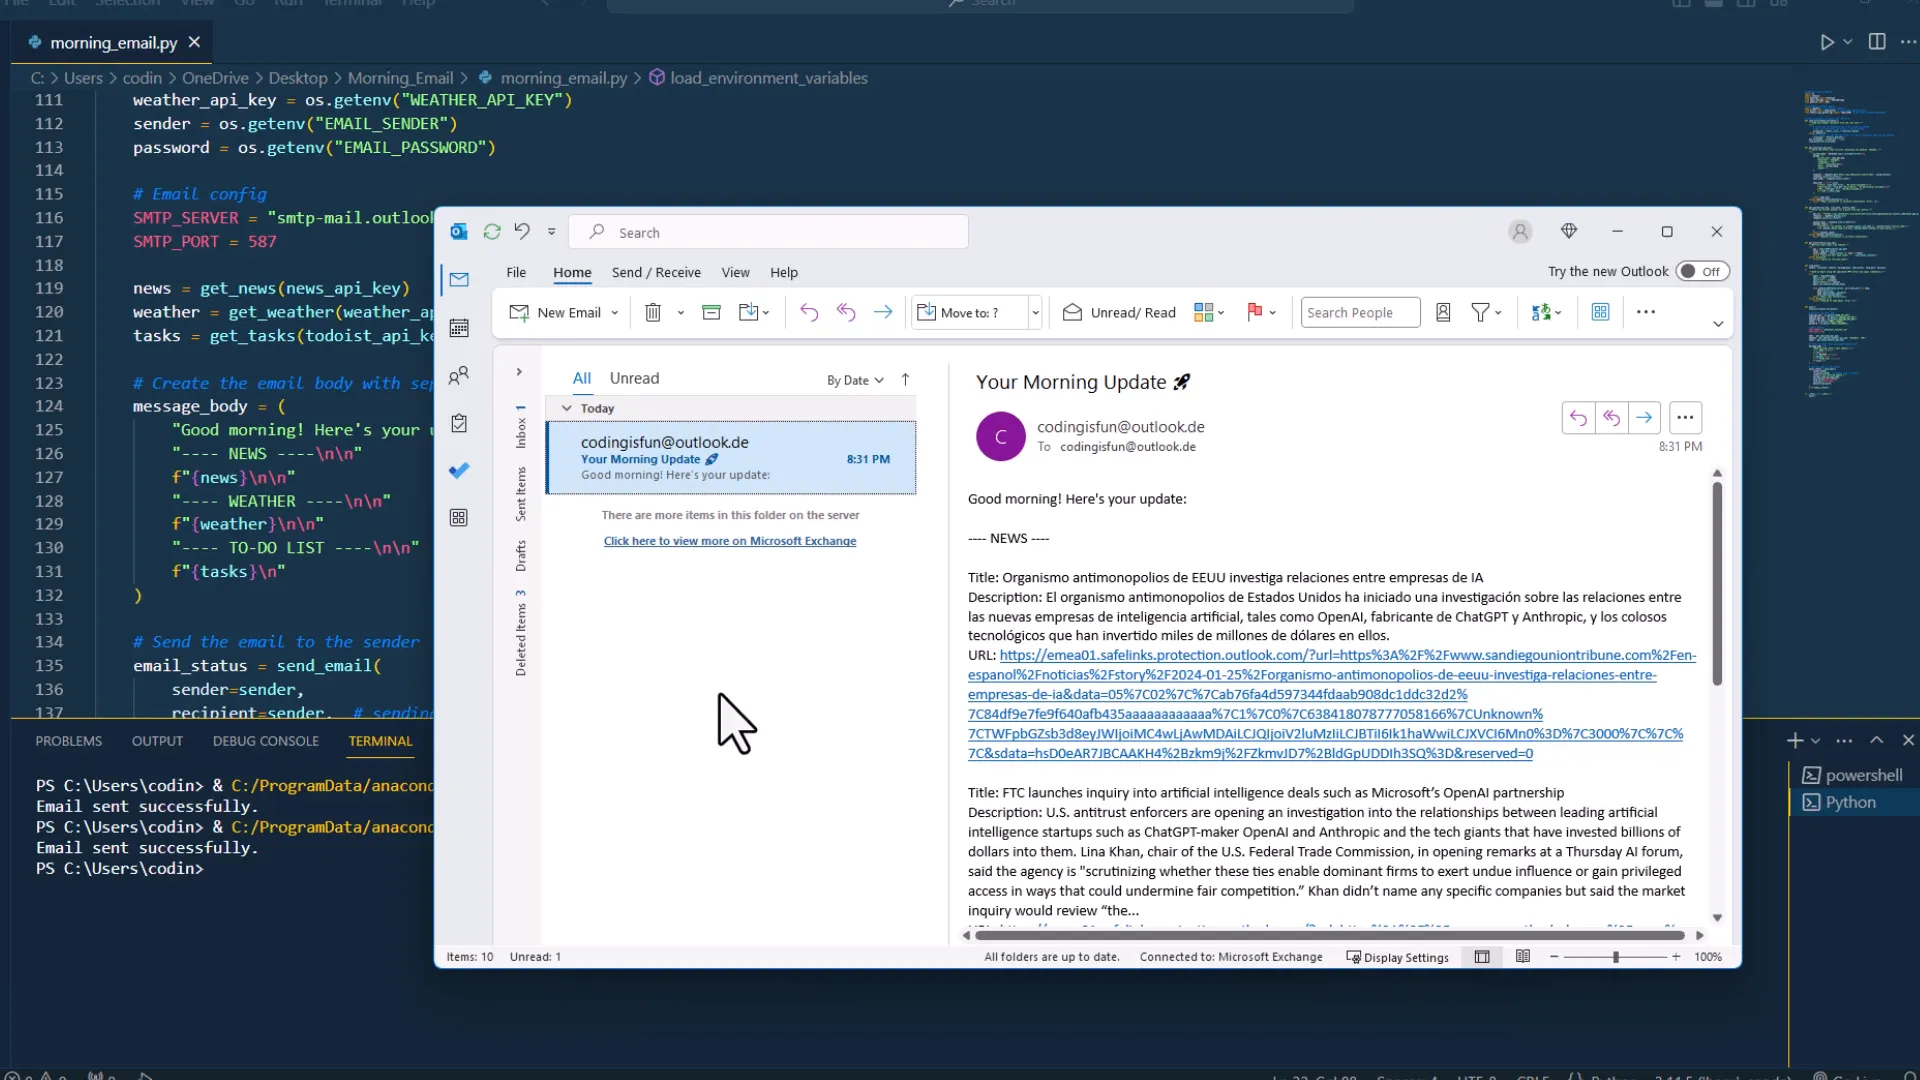Open the By Date sorting dropdown
Image resolution: width=1920 pixels, height=1080 pixels.
coord(854,380)
